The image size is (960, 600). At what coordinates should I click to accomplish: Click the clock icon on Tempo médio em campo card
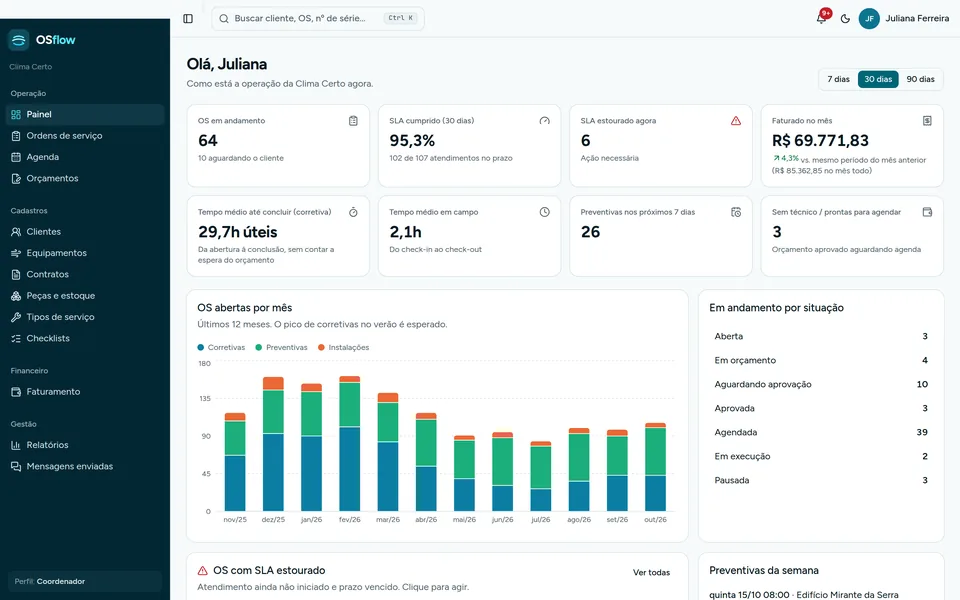(544, 212)
